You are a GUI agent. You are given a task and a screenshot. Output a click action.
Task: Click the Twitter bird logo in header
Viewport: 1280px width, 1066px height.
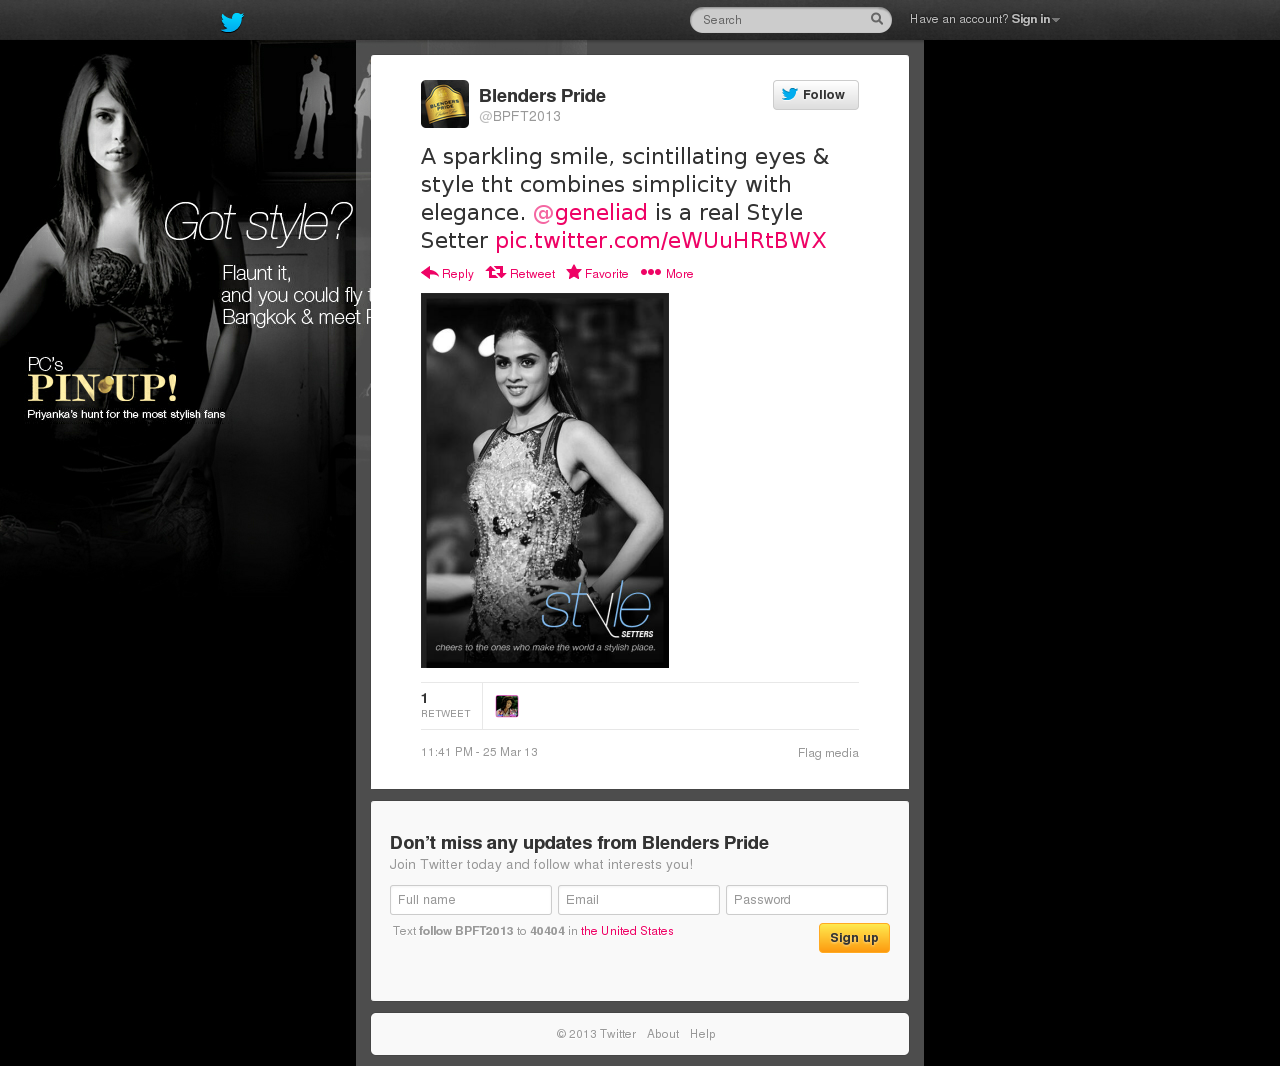click(x=232, y=21)
